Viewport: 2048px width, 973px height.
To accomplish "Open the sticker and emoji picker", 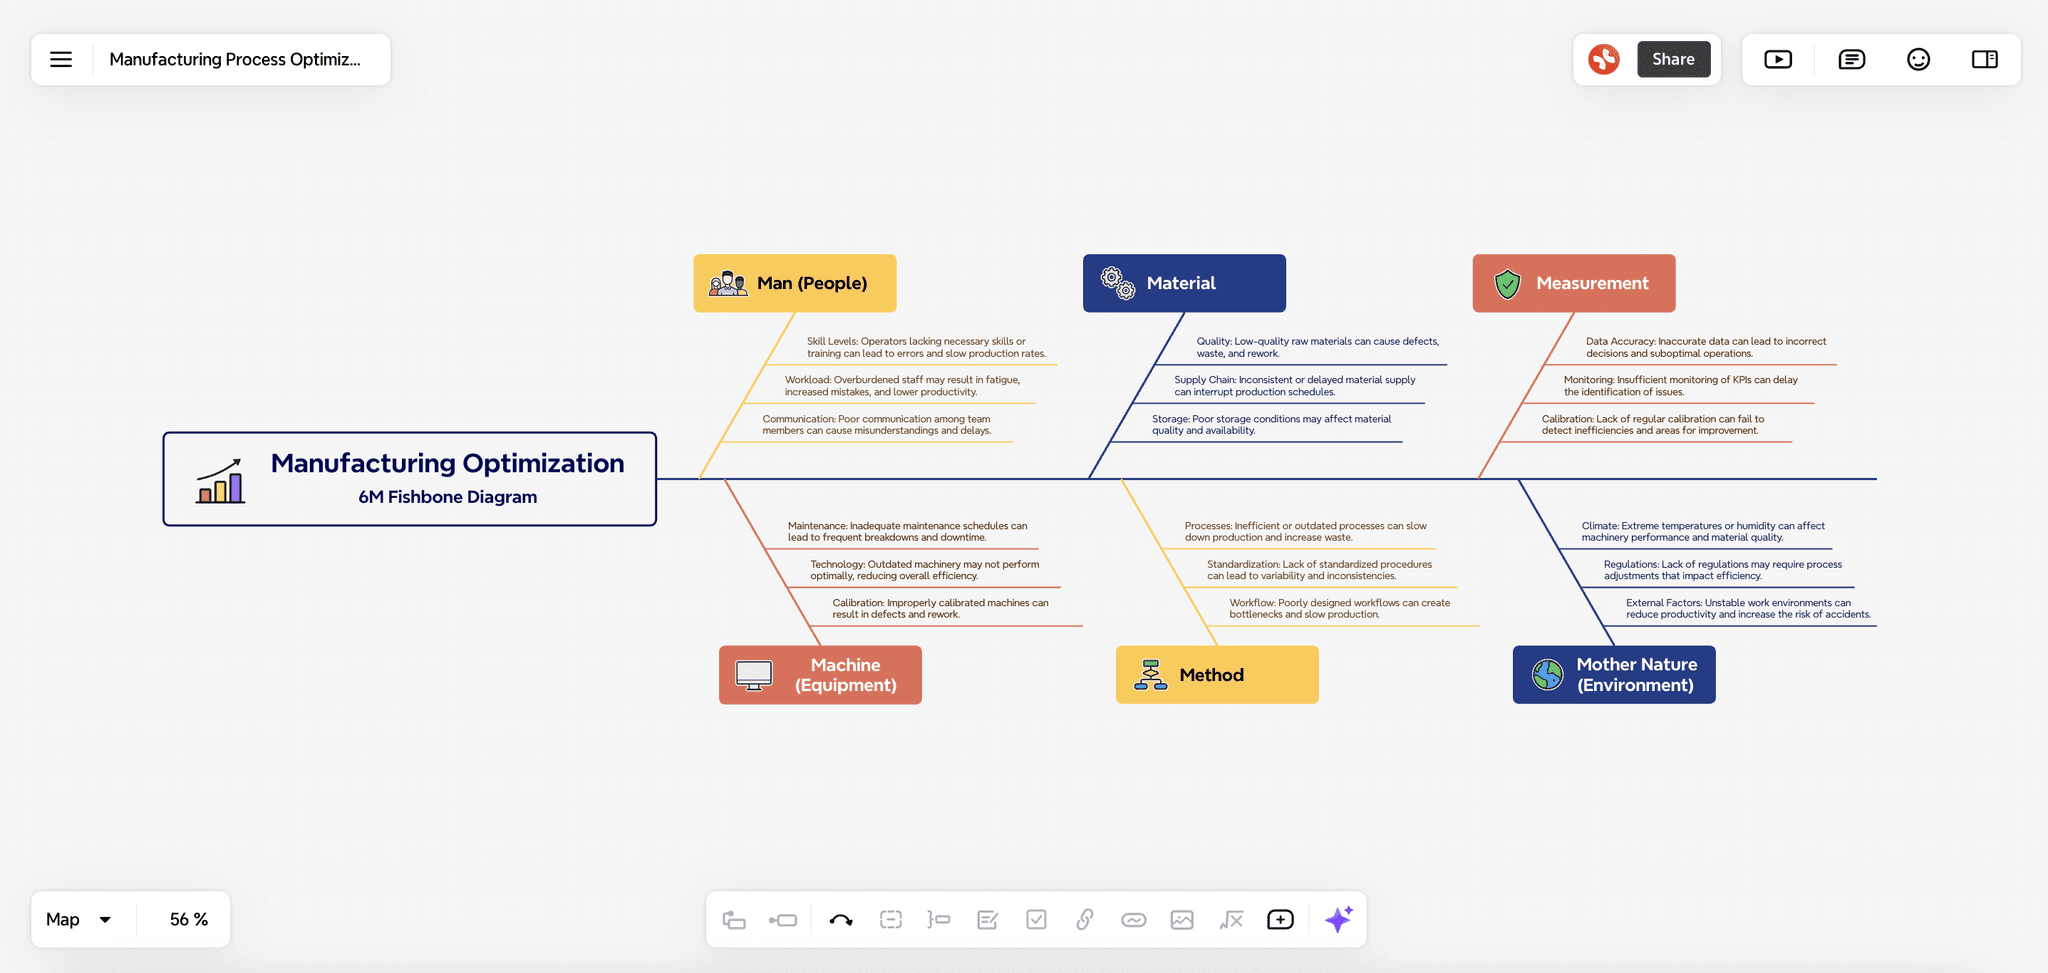I will click(1918, 59).
